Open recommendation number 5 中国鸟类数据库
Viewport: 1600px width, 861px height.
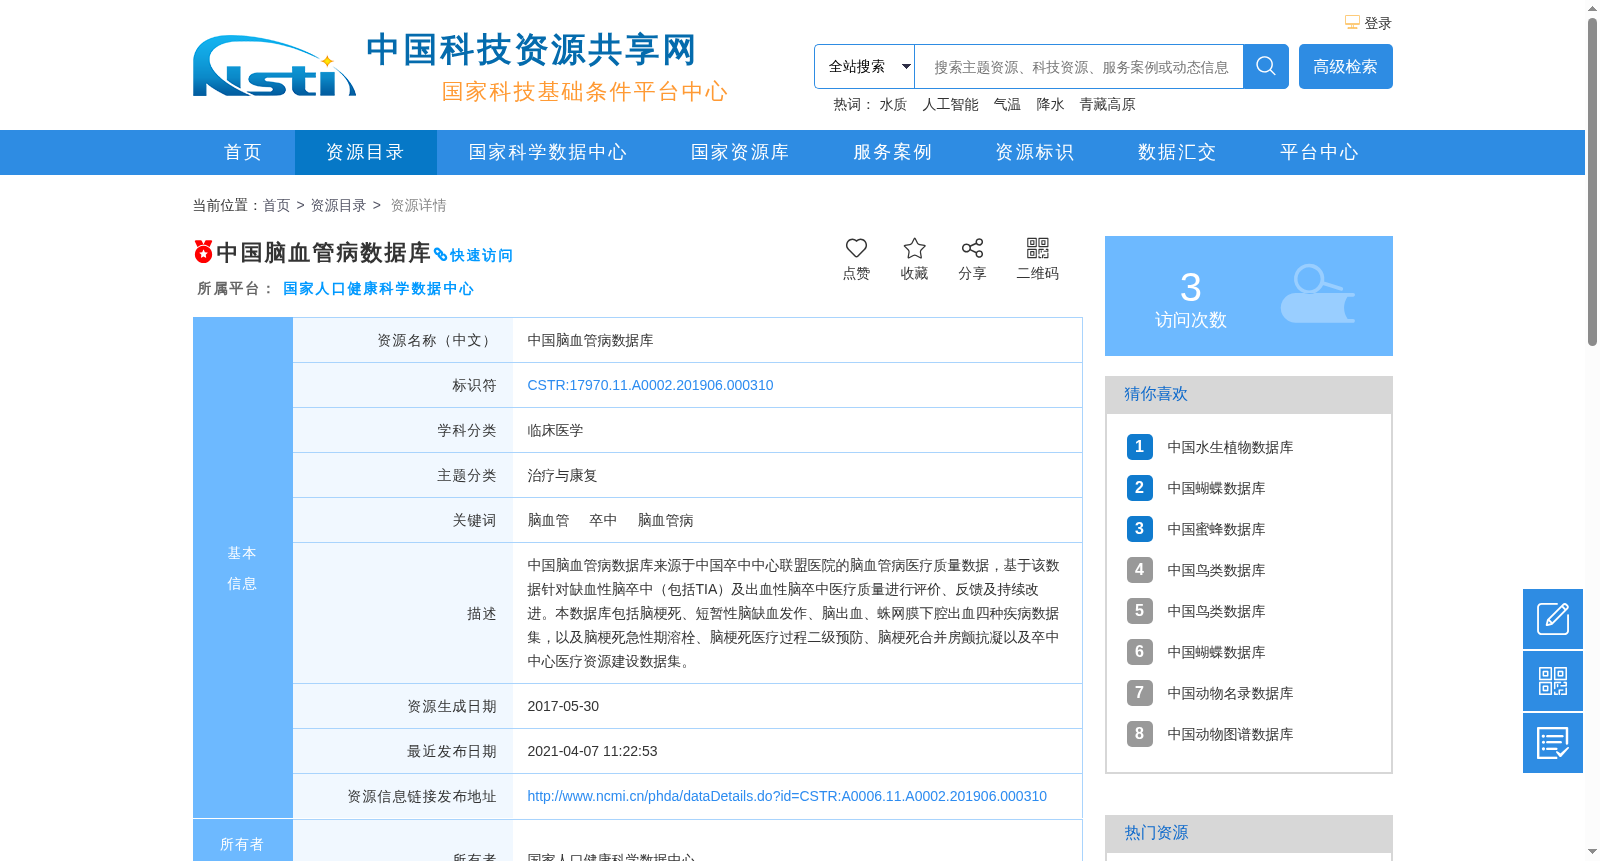click(x=1216, y=611)
